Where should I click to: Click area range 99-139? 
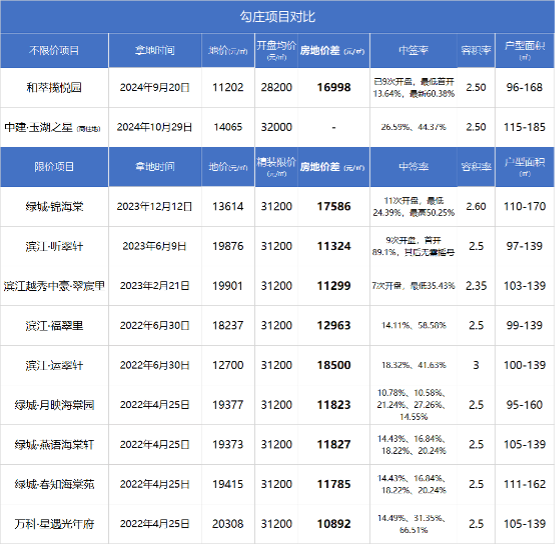[x=524, y=326]
